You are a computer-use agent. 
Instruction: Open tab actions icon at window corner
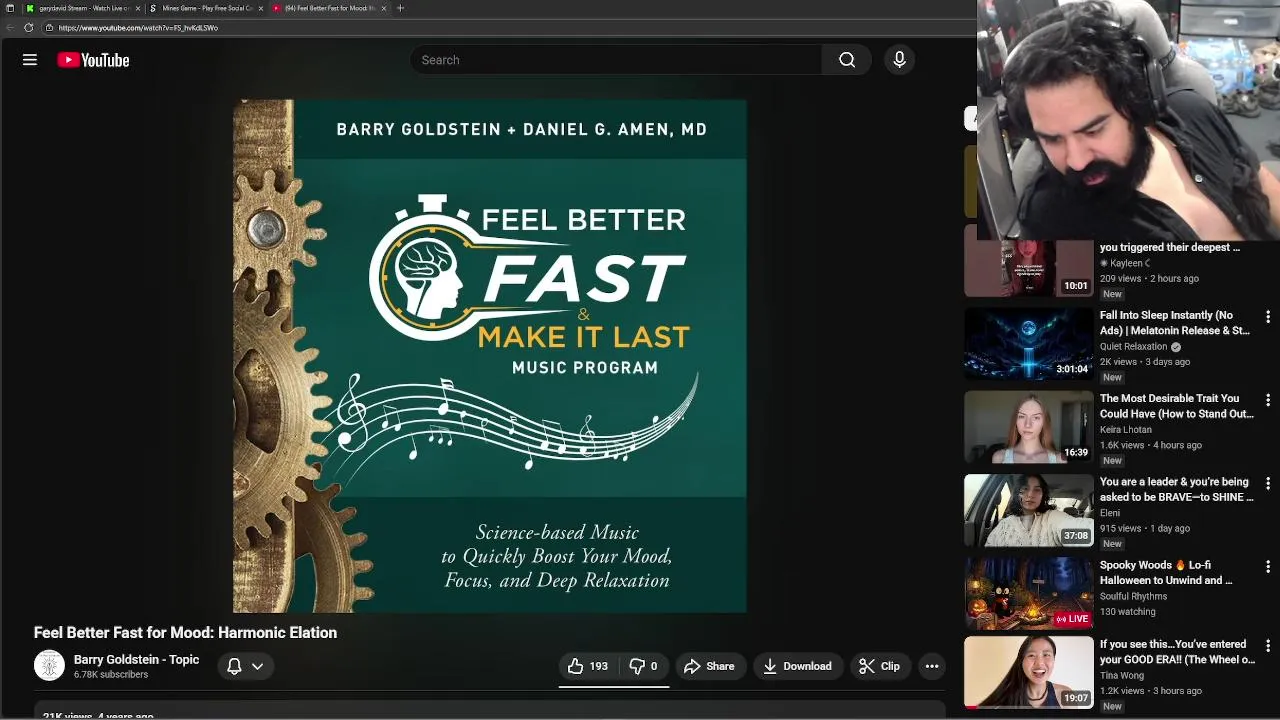(9, 8)
